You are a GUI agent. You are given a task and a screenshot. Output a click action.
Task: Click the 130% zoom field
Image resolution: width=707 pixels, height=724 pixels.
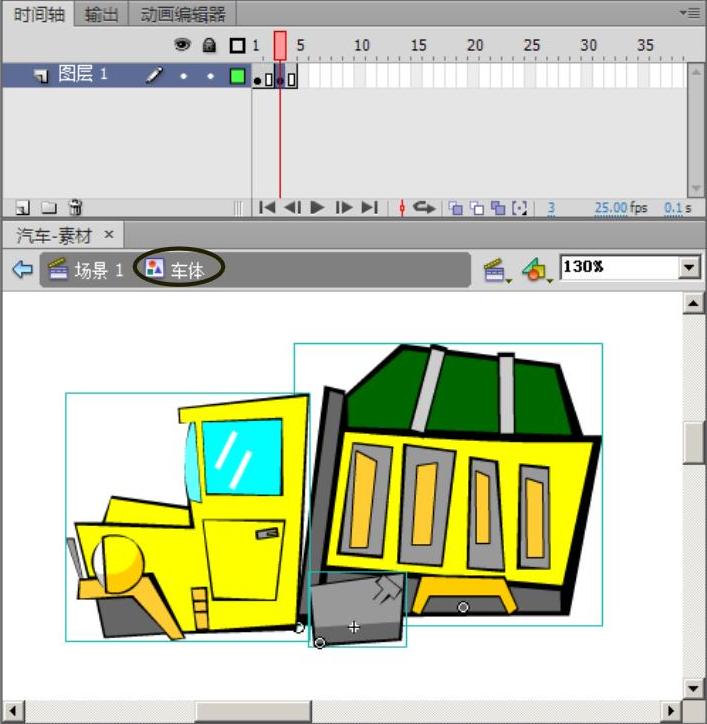(619, 267)
